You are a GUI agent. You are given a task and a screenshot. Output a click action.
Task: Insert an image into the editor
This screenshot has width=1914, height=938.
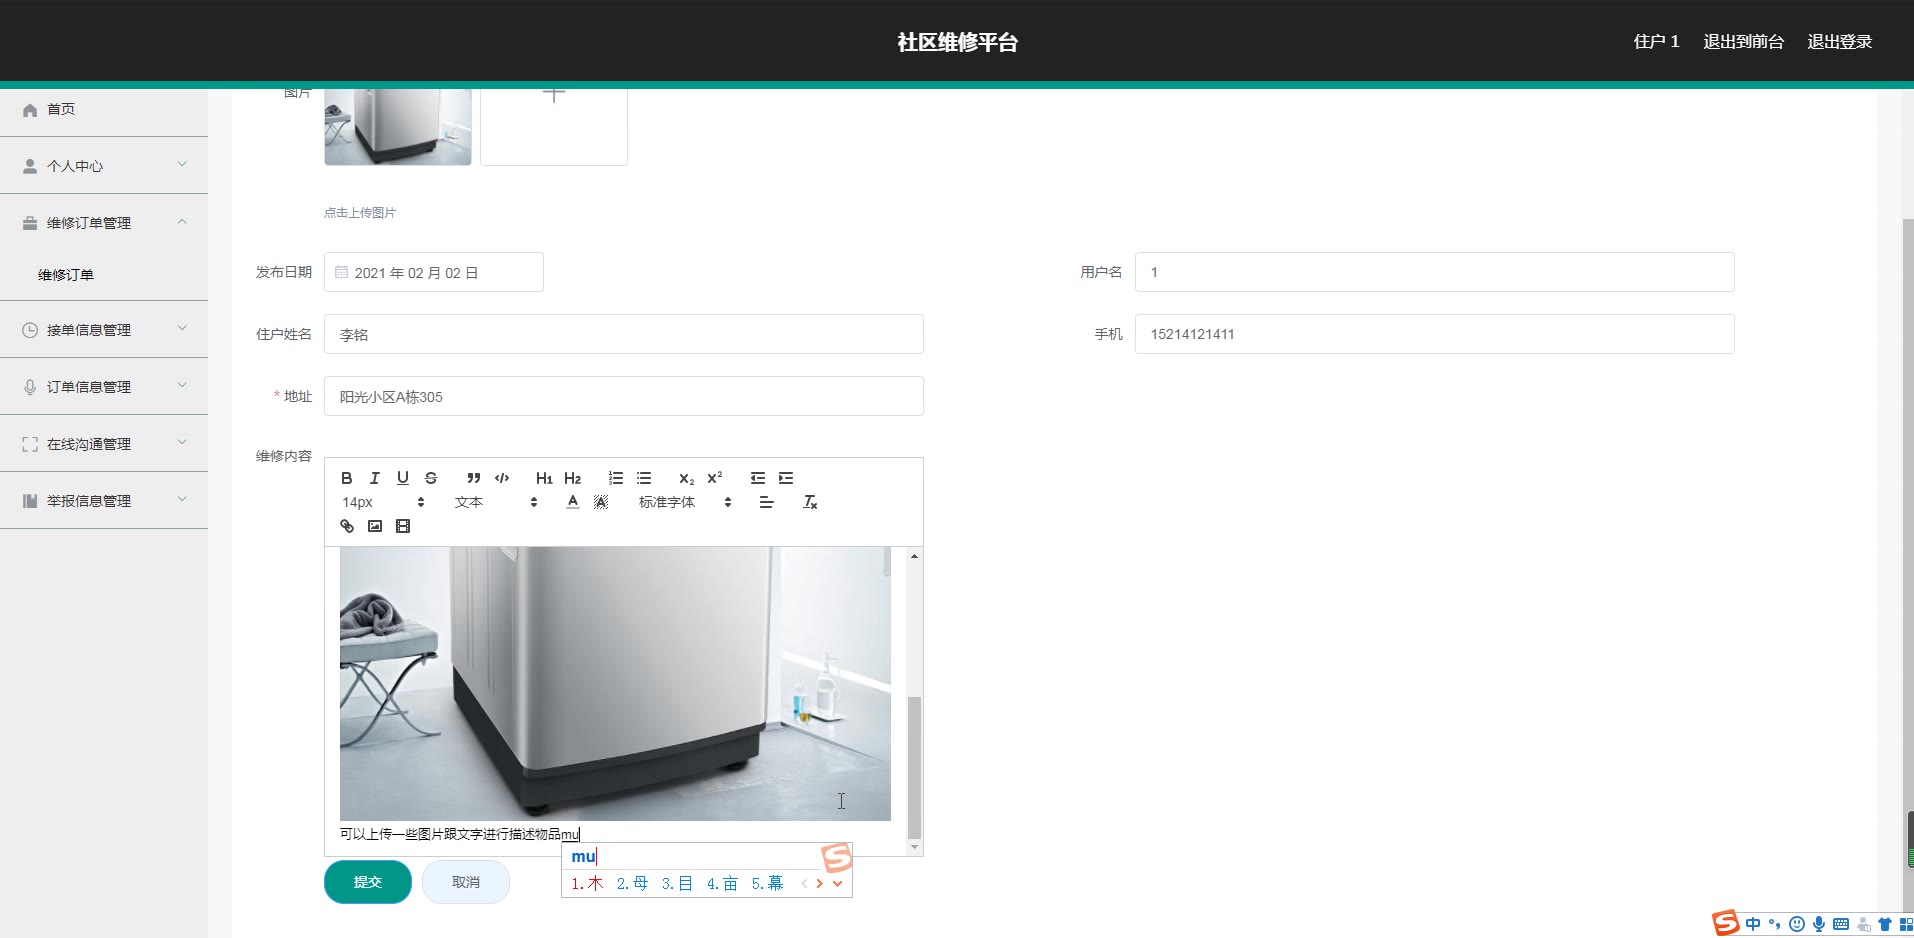(x=375, y=526)
